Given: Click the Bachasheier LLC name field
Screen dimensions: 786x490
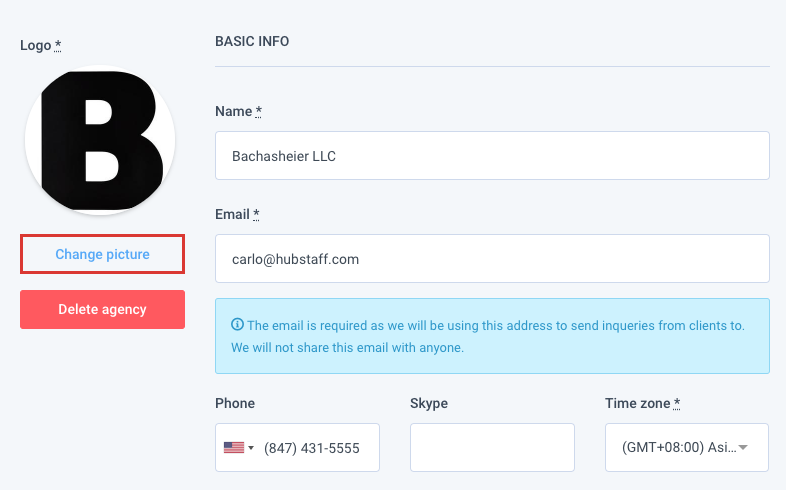Looking at the screenshot, I should [x=492, y=156].
